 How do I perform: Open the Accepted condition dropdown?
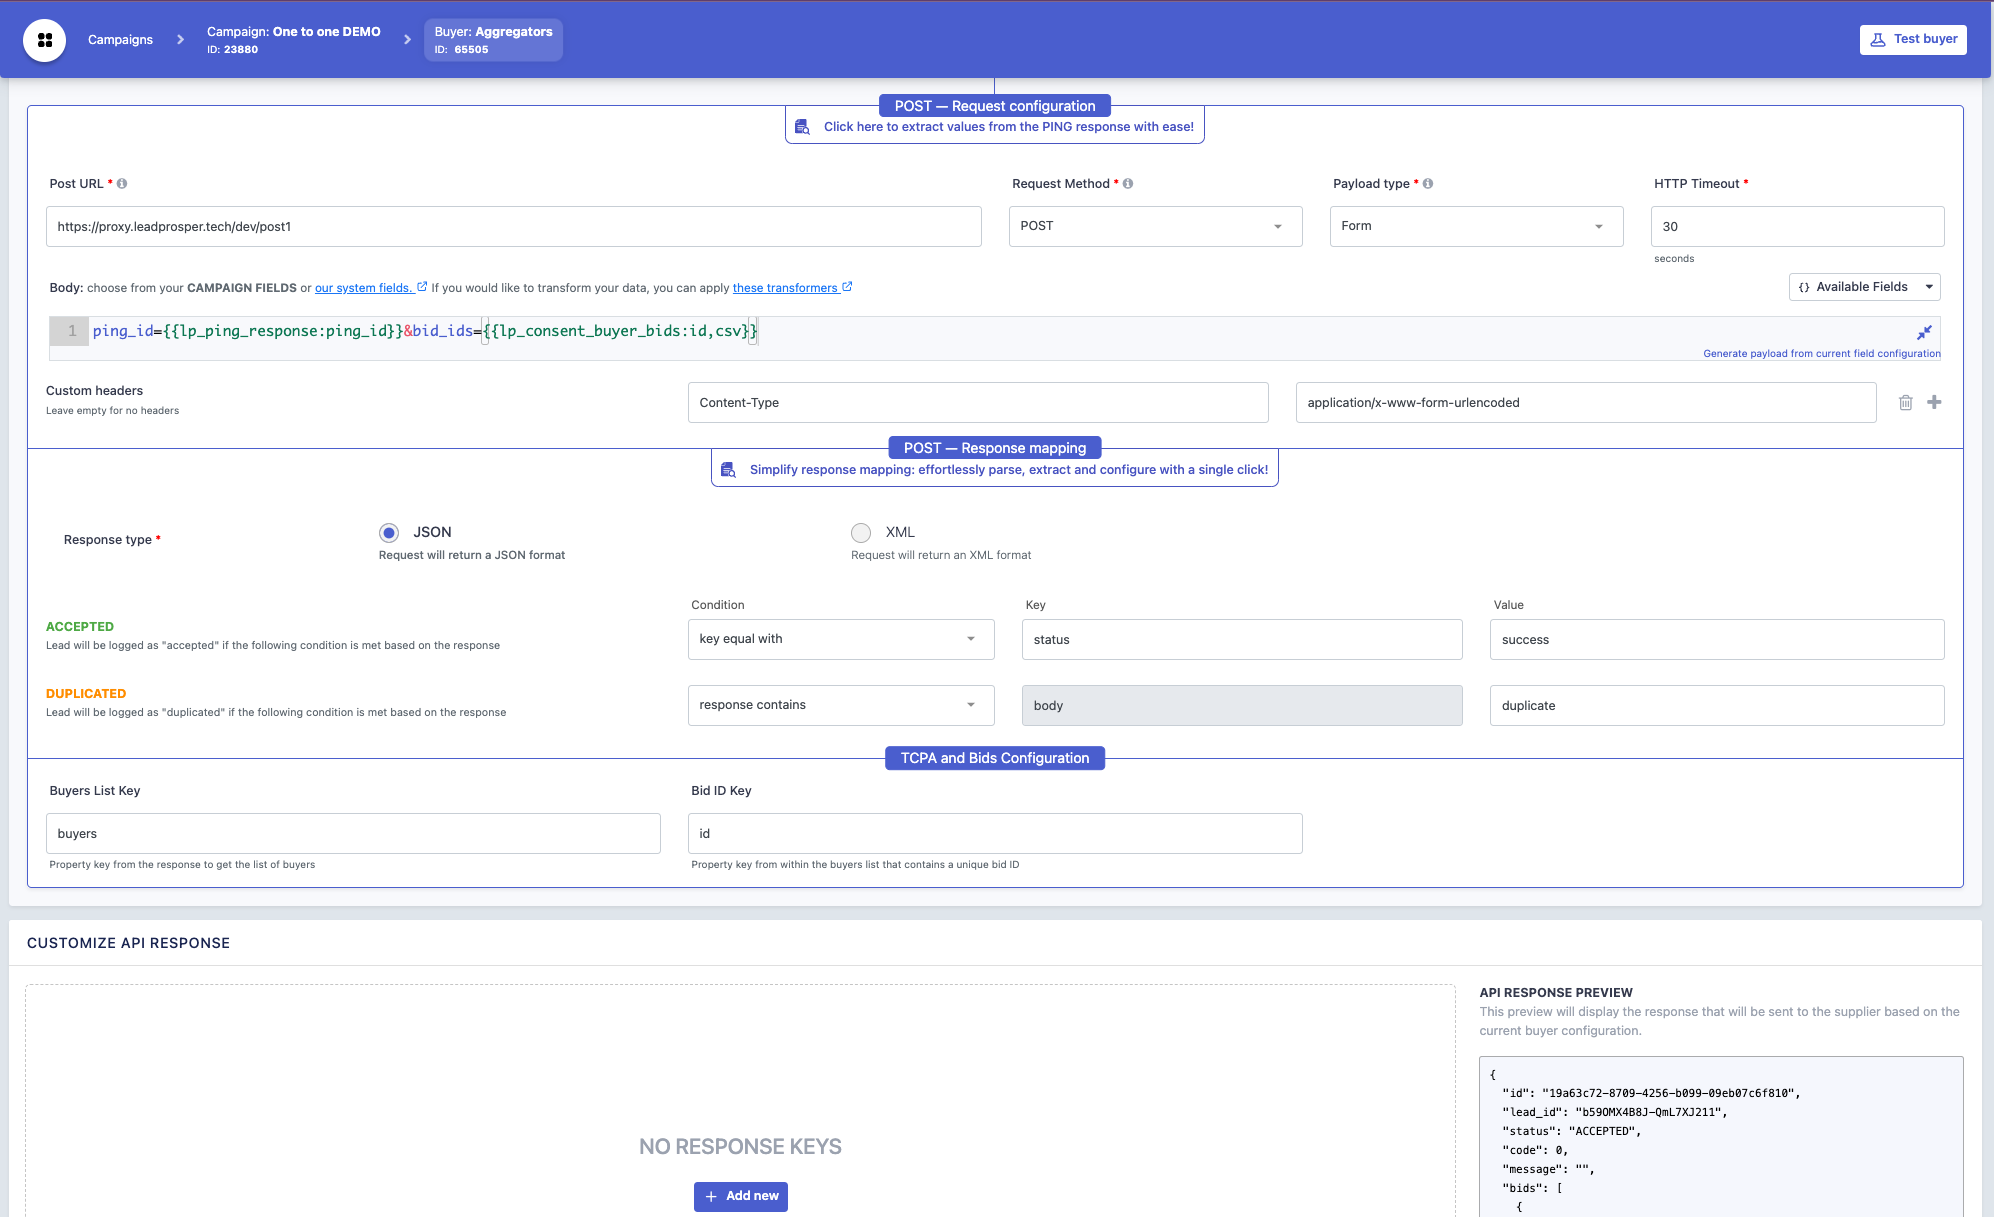[x=841, y=639]
